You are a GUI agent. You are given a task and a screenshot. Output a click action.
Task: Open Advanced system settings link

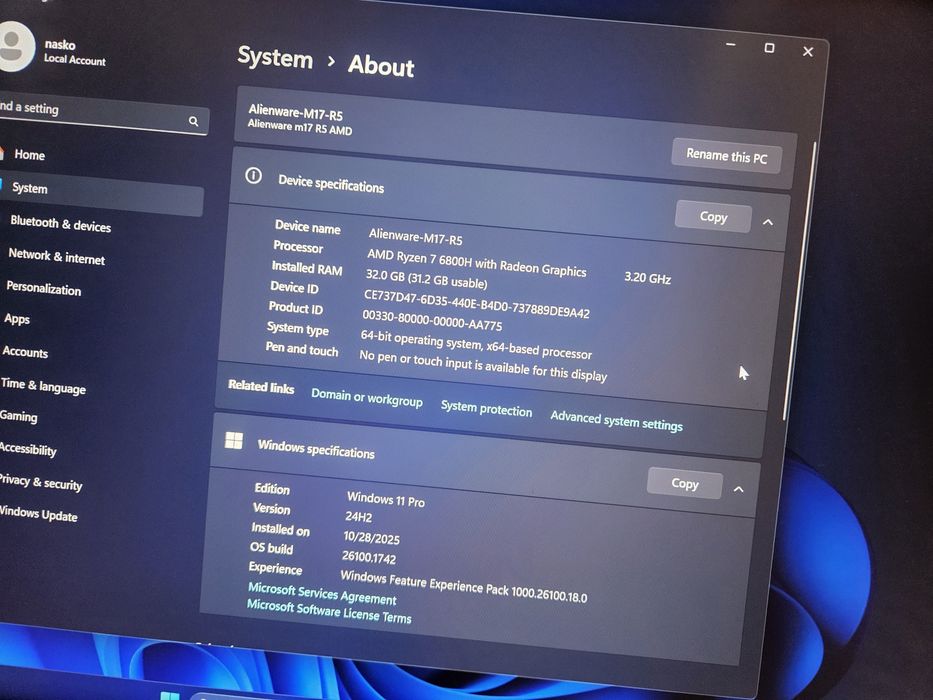click(616, 421)
